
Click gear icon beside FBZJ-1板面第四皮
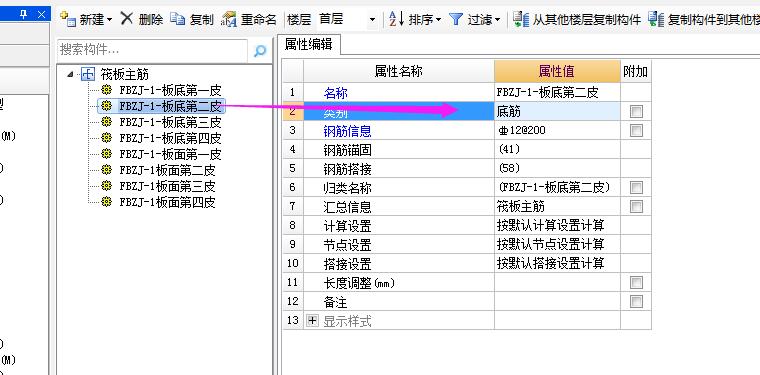pos(107,202)
